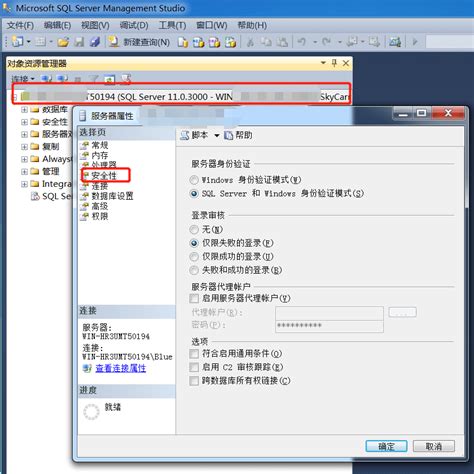Check 启用 C2 审核跟踪 checkbox
This screenshot has width=474, height=474.
coord(194,367)
